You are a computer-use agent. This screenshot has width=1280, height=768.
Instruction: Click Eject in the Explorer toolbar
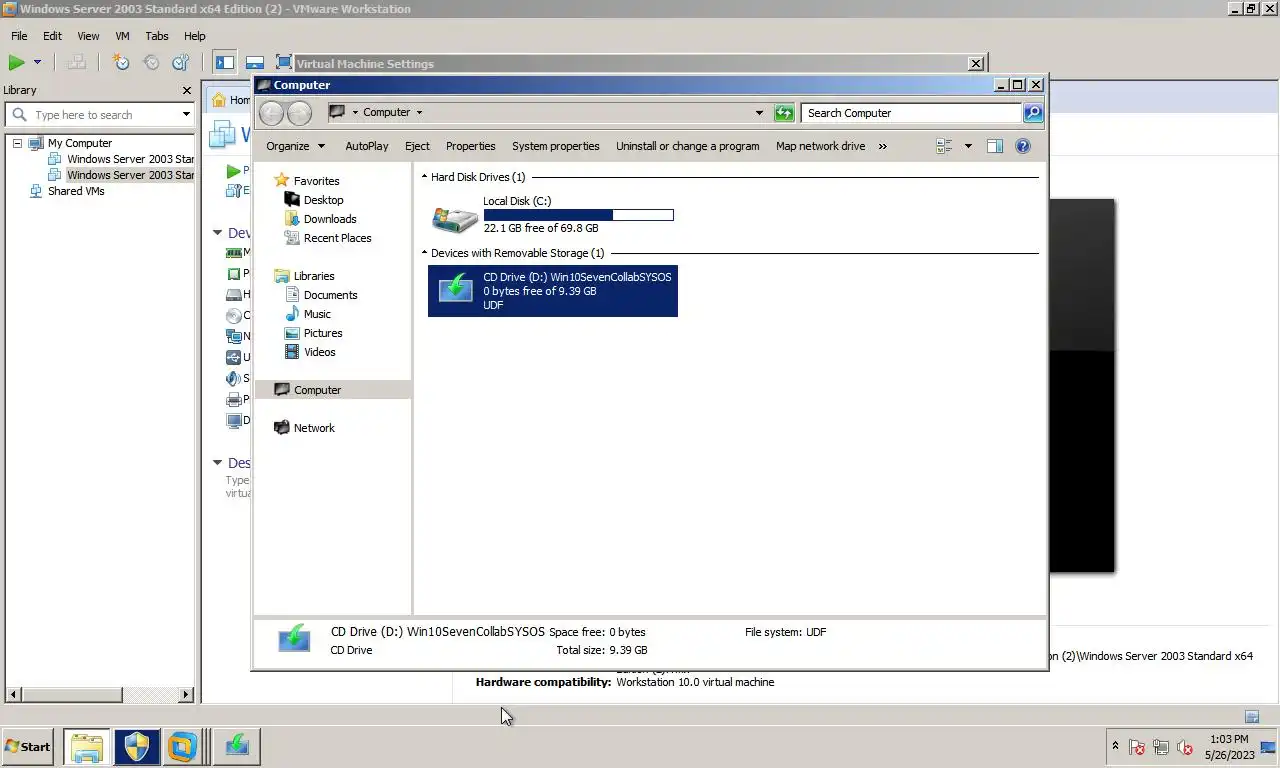point(417,146)
